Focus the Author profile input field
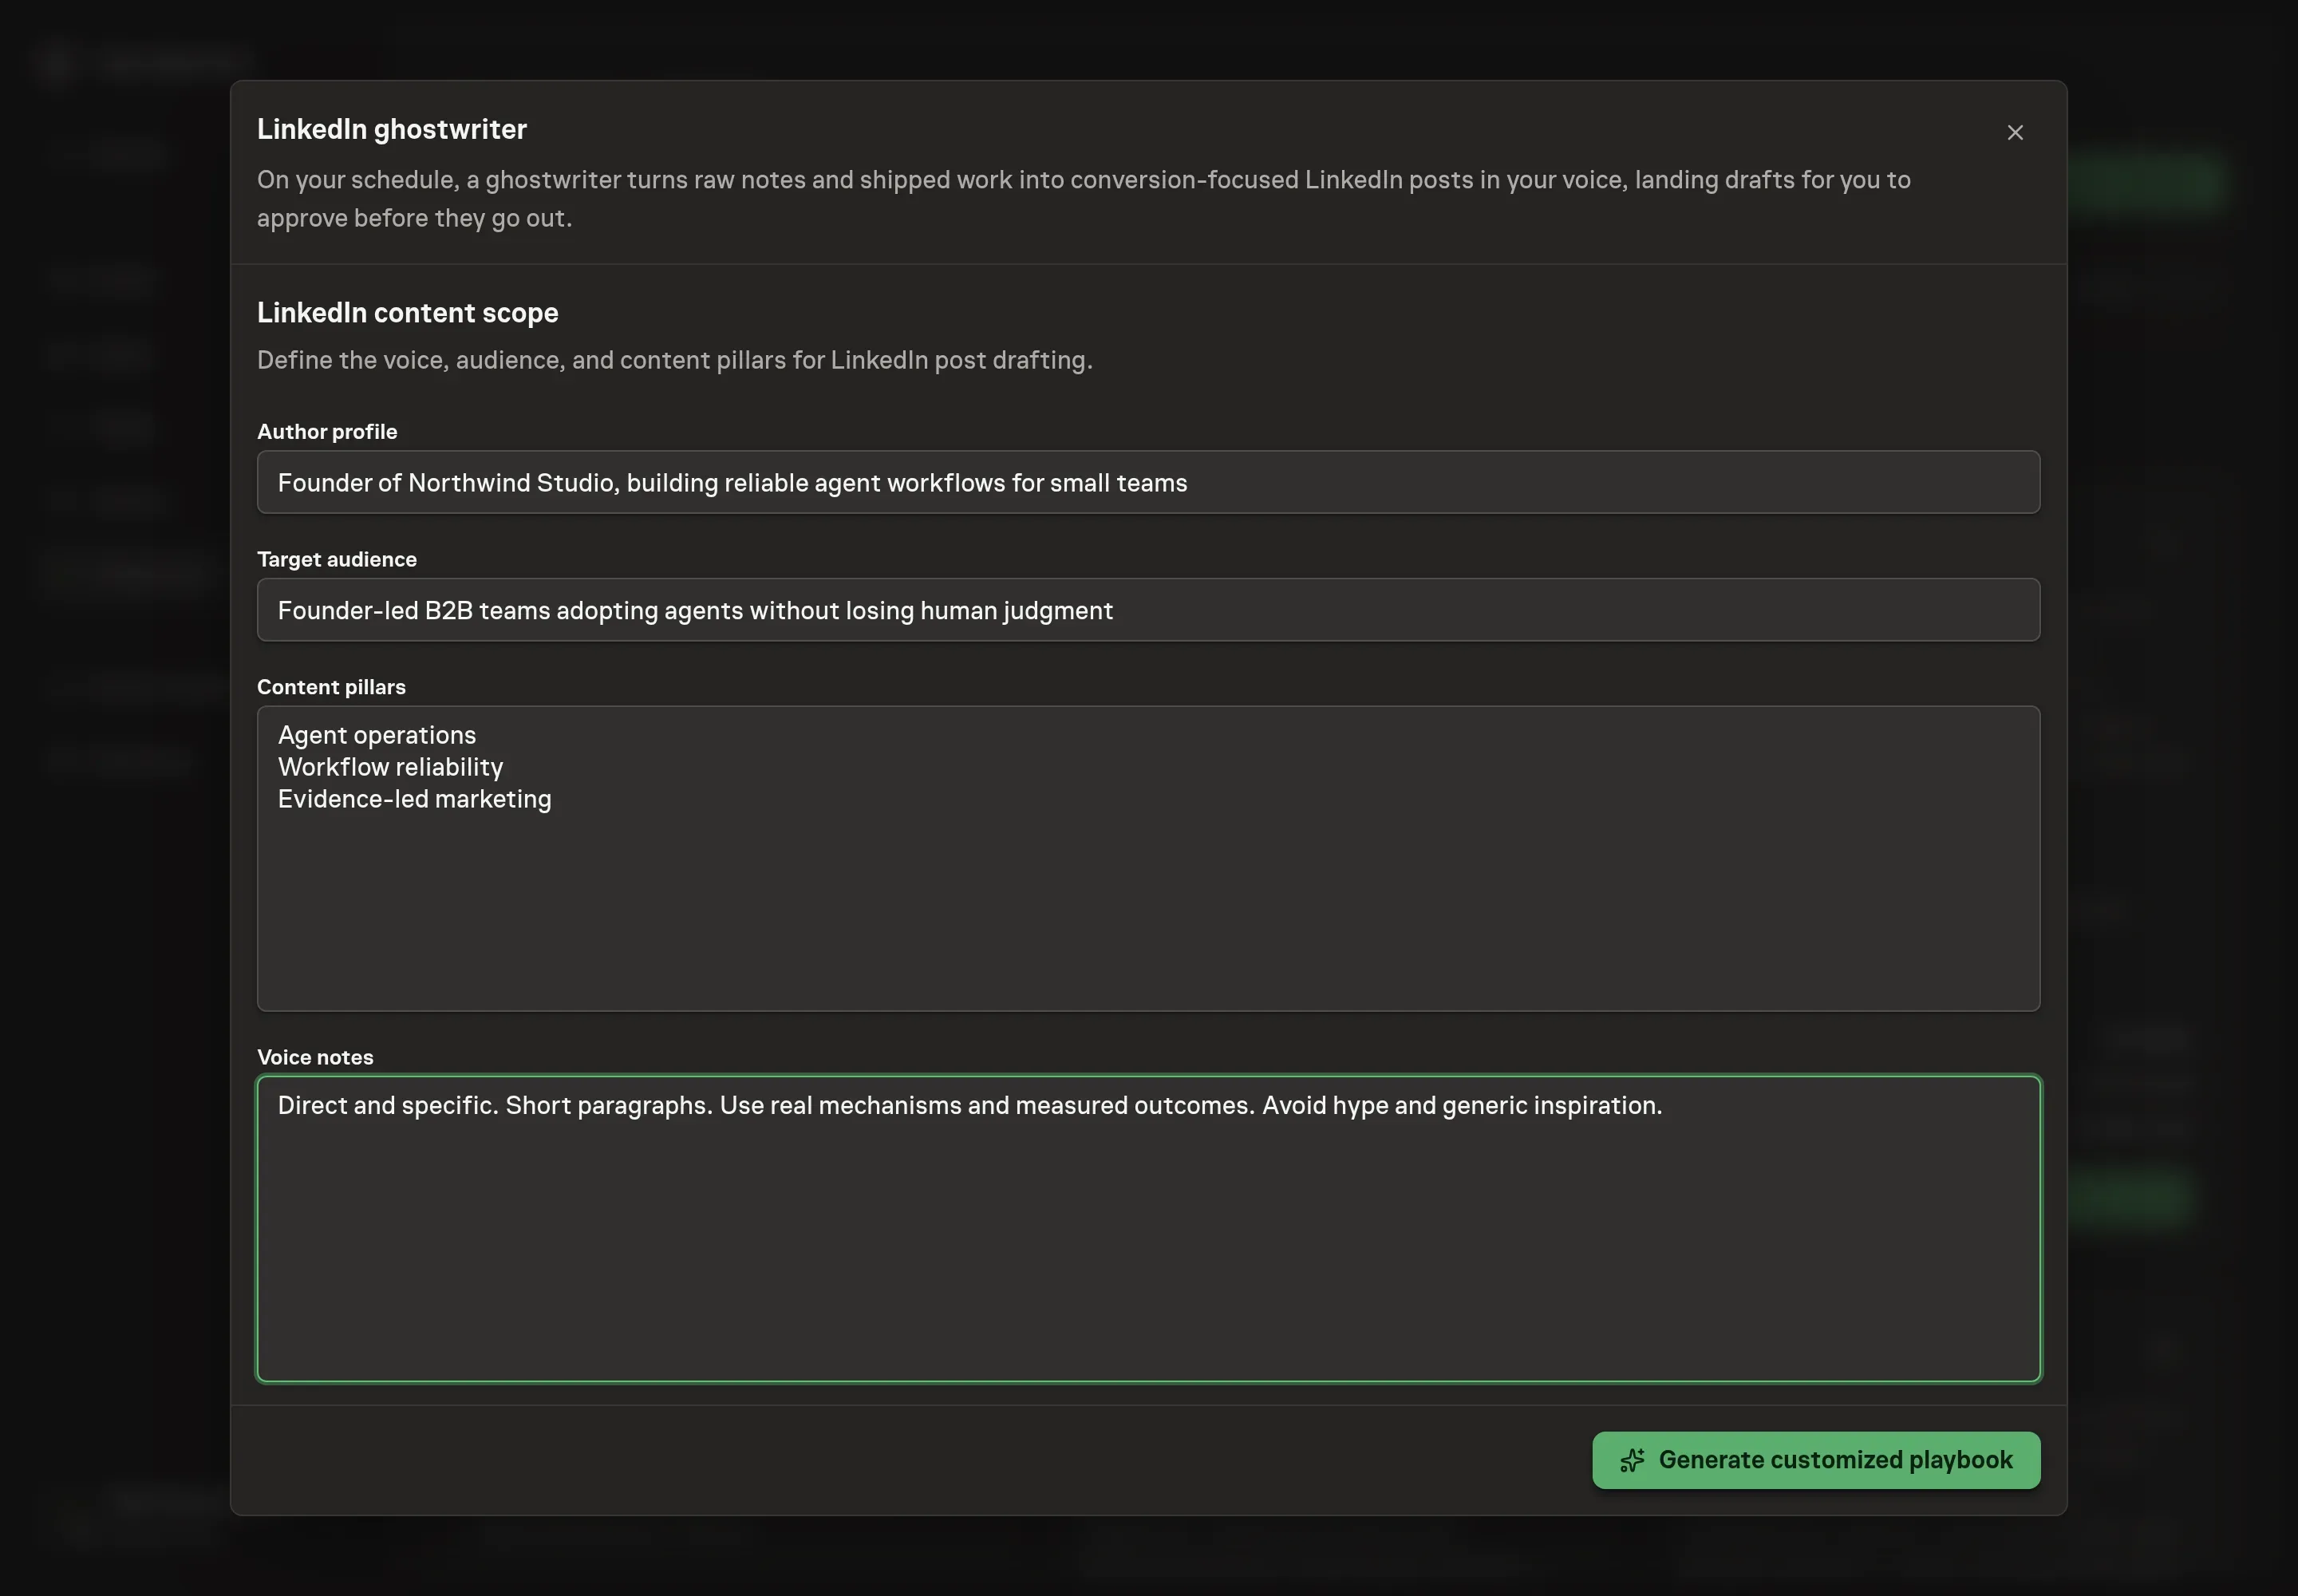 click(x=1148, y=482)
